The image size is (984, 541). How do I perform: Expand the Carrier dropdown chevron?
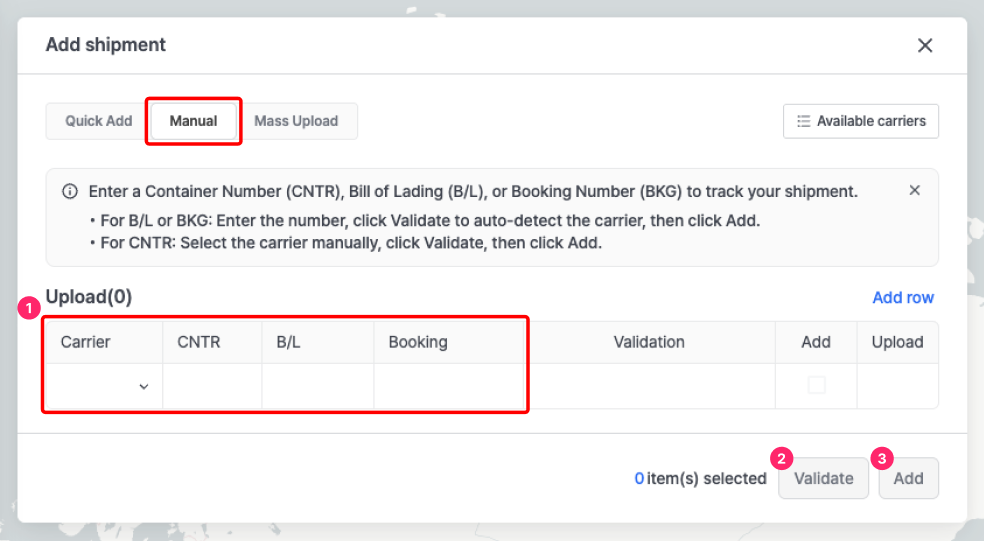[144, 387]
